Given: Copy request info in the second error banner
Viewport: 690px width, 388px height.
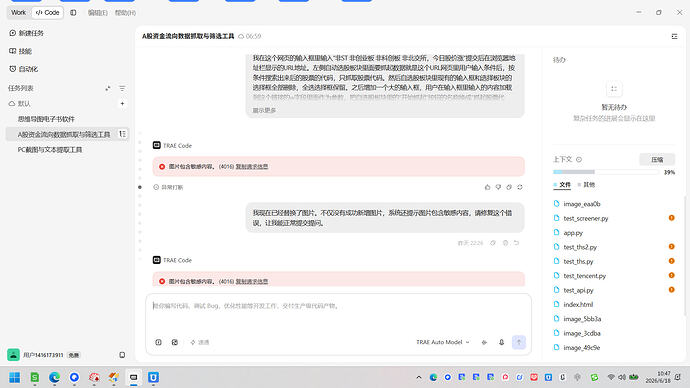Looking at the screenshot, I should [x=252, y=282].
